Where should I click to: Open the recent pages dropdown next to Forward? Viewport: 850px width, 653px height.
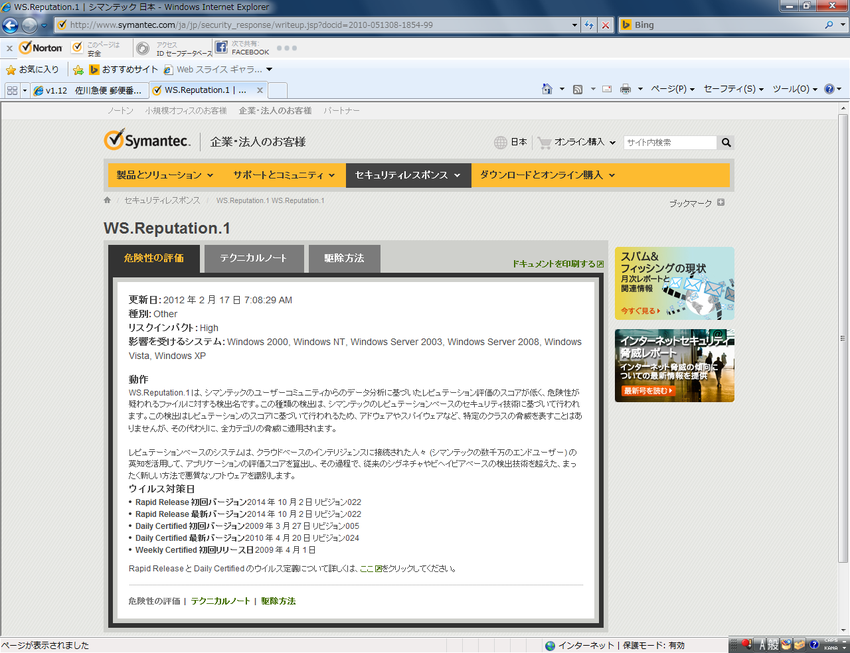(44, 25)
